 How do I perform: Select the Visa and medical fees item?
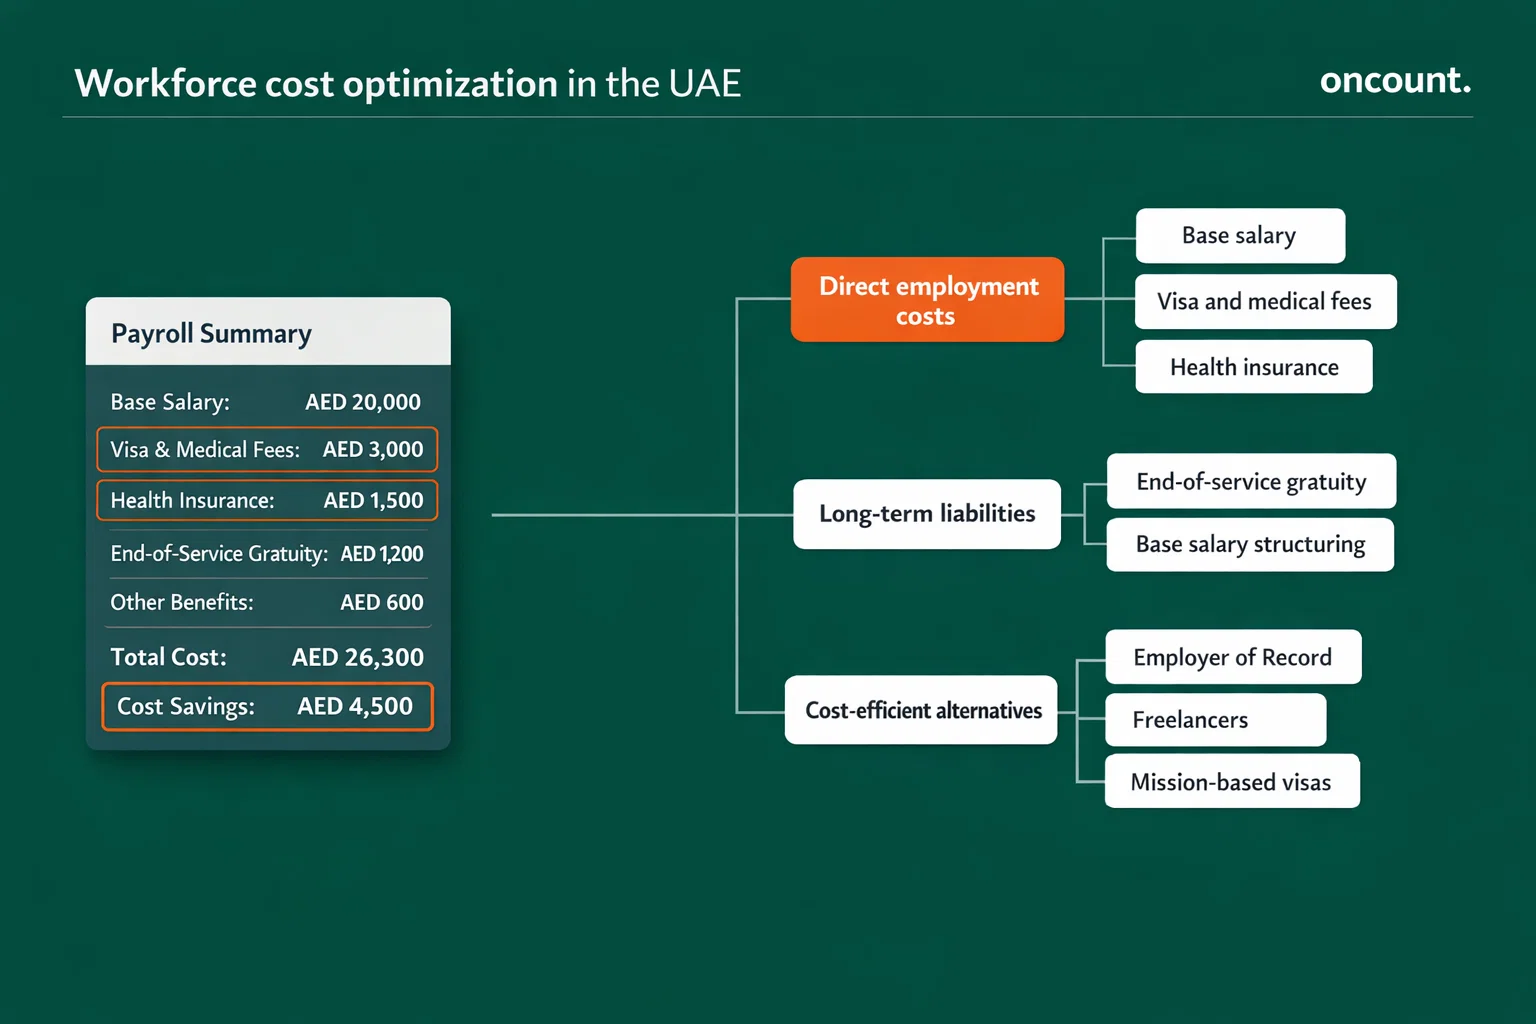click(1264, 301)
